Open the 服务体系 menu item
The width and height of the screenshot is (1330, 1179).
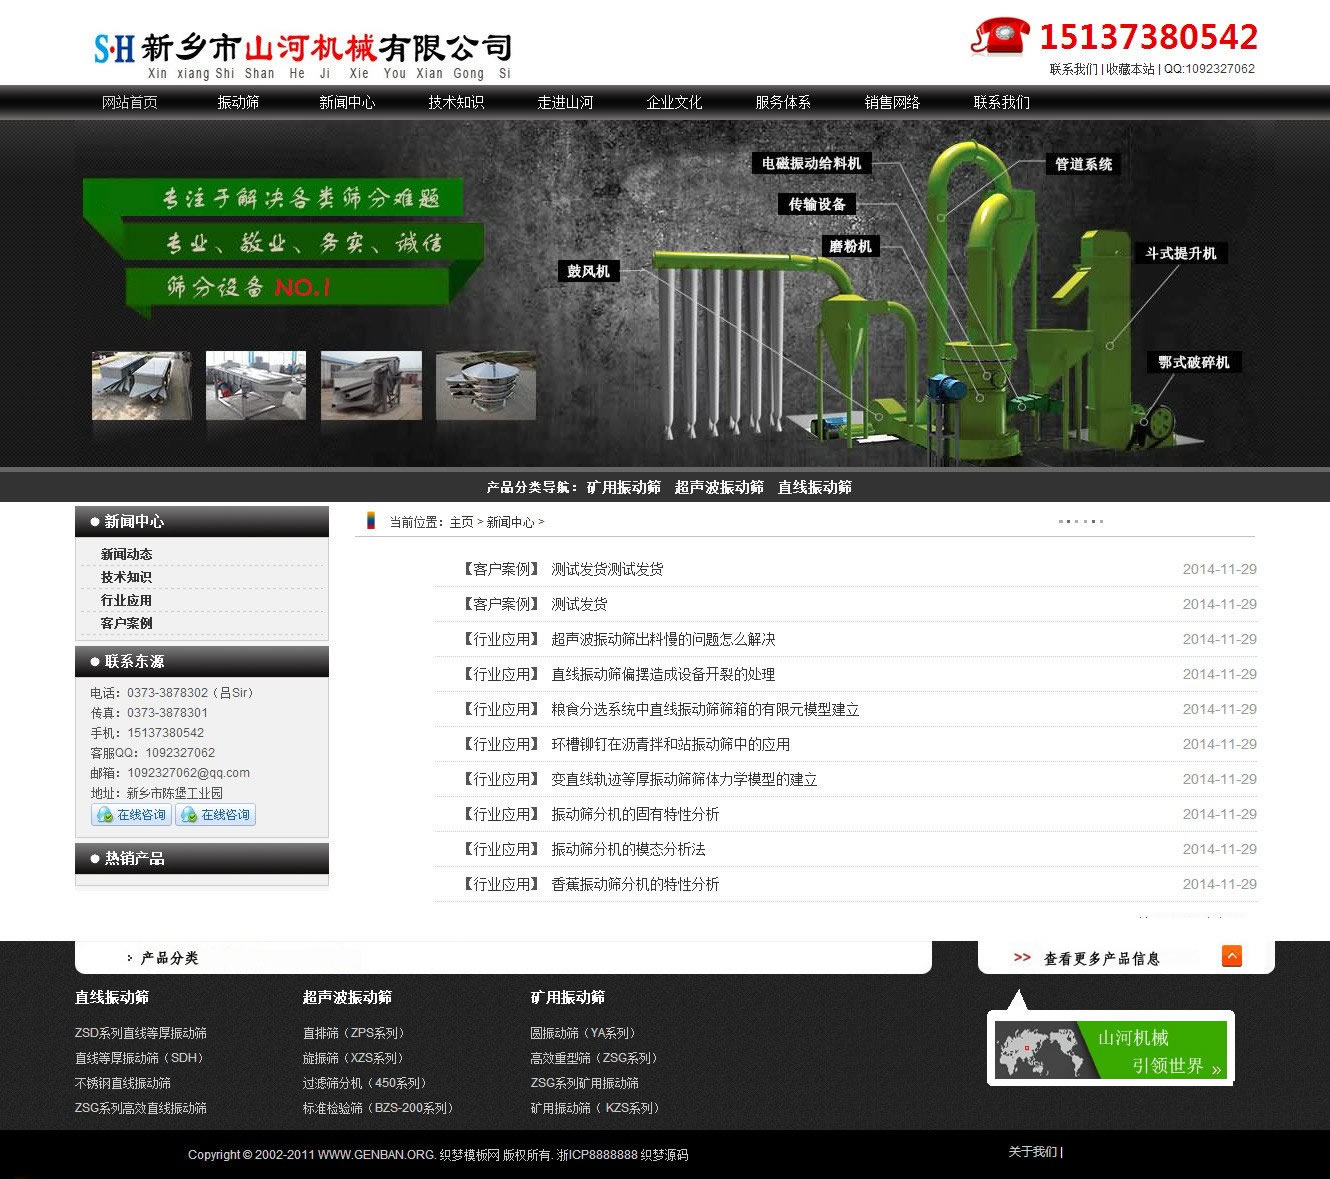pyautogui.click(x=783, y=102)
